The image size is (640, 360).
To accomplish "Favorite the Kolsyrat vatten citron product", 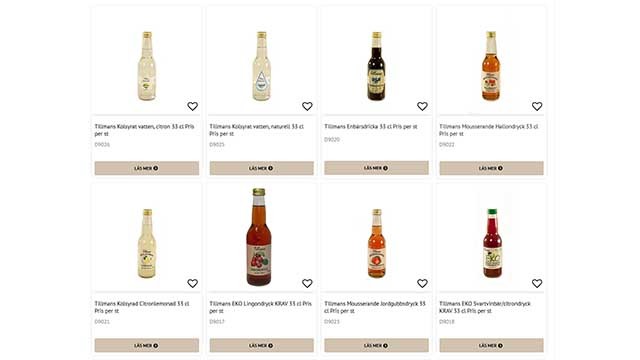I will point(192,106).
